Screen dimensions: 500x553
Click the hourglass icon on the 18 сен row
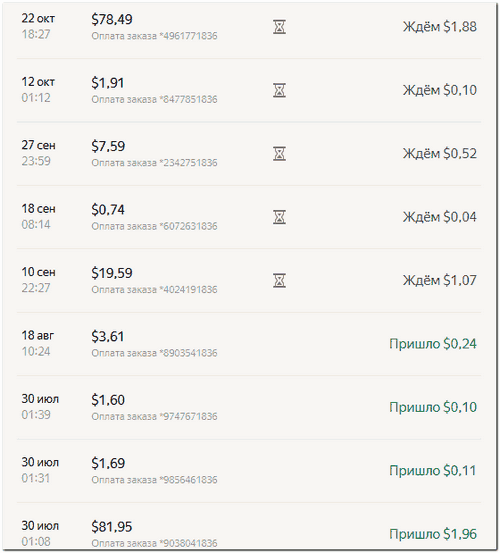279,217
